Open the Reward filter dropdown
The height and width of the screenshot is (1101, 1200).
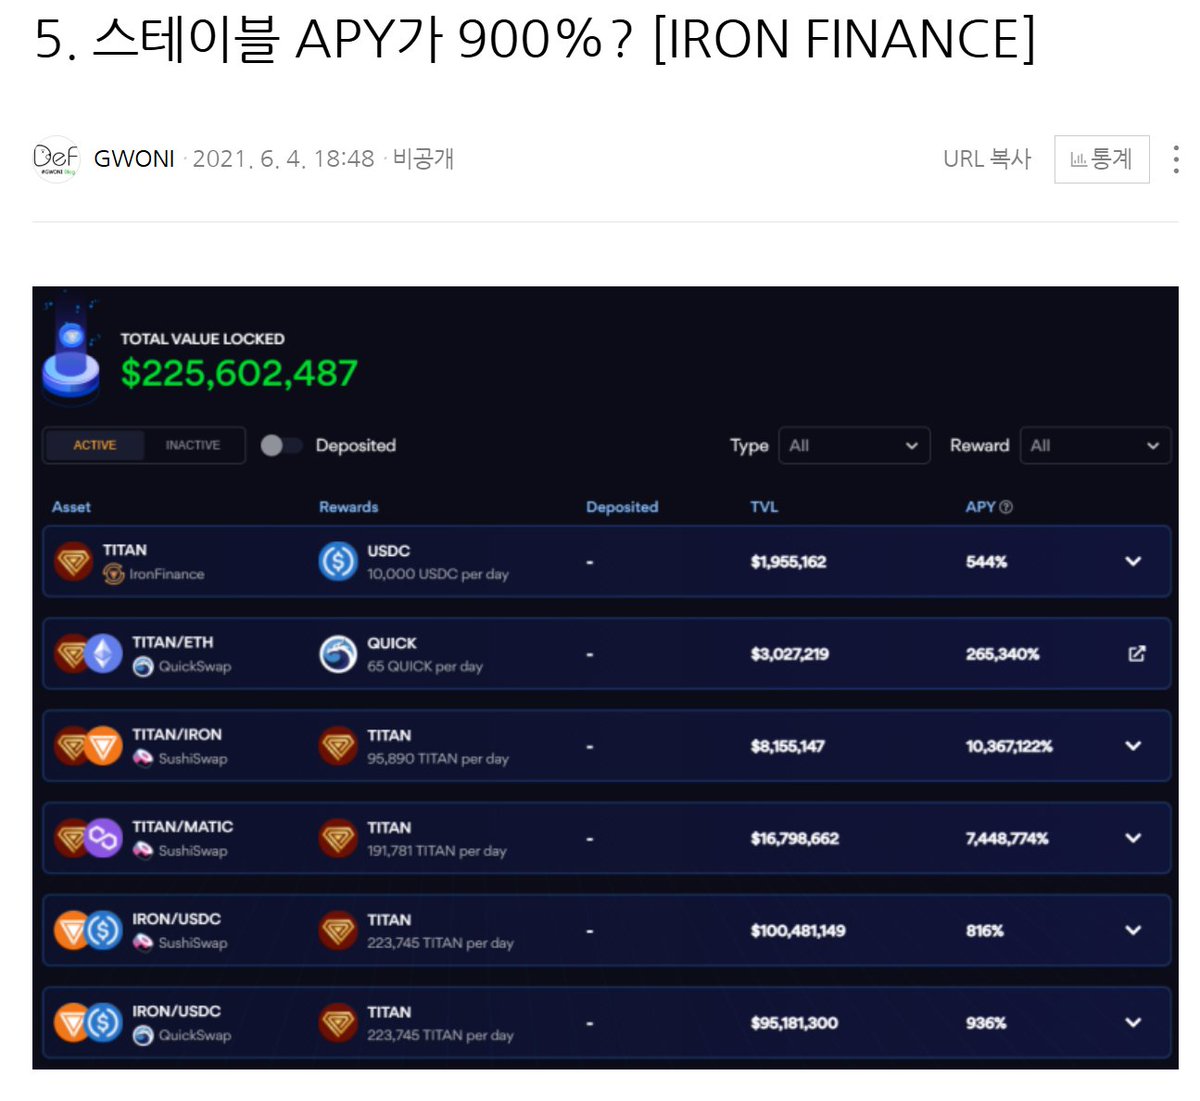click(1095, 445)
